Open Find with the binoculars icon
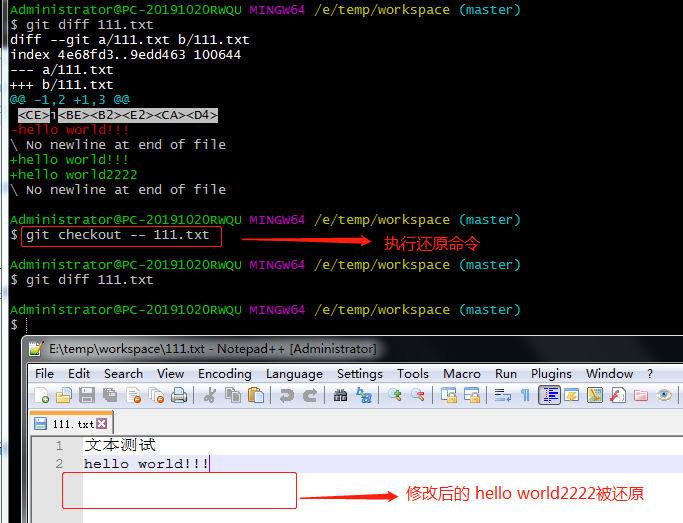The image size is (683, 523). [340, 395]
